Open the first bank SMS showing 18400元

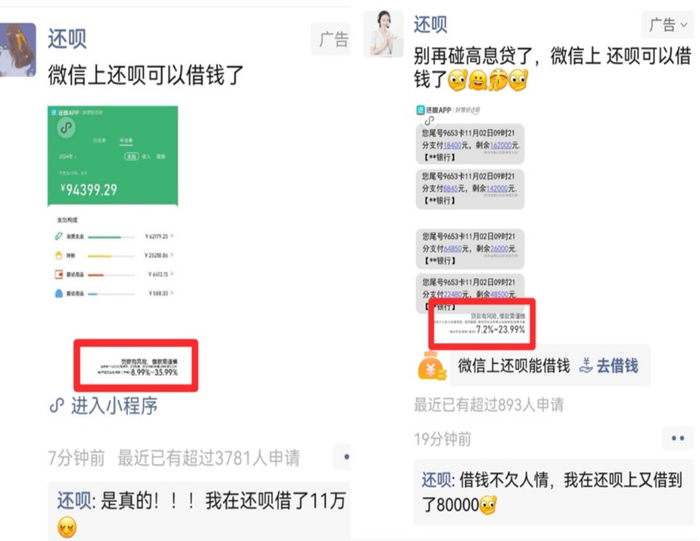point(470,144)
